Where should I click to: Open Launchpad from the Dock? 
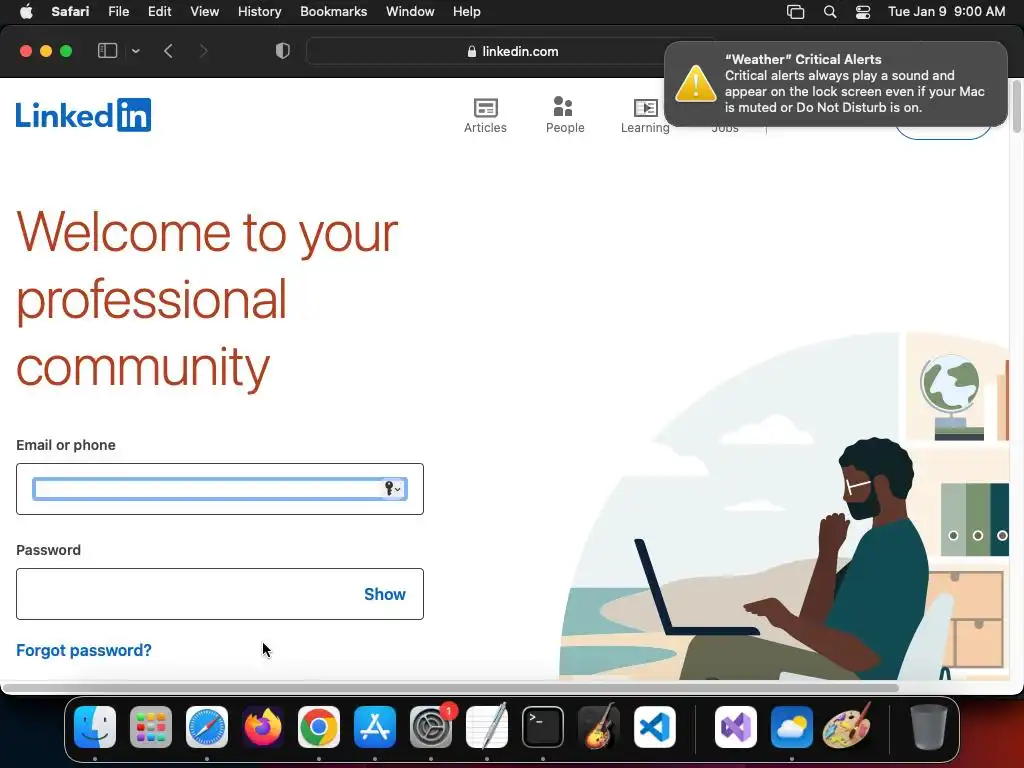tap(151, 727)
